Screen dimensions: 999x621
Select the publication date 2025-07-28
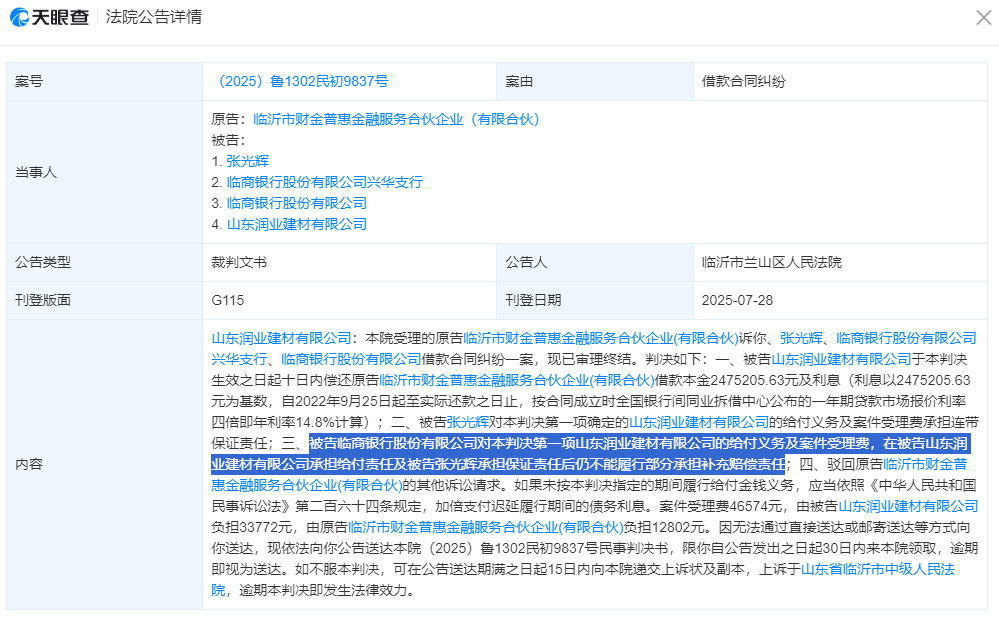pos(737,301)
